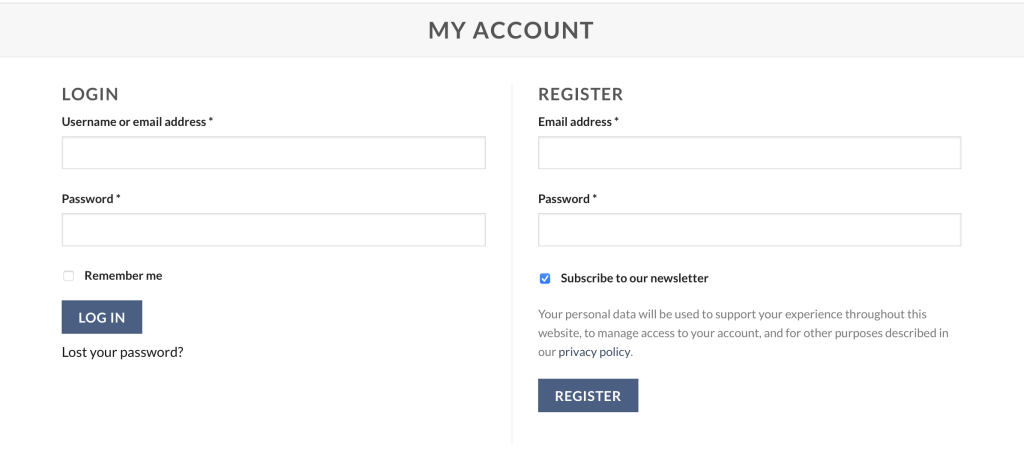Click the REGISTER section heading
The width and height of the screenshot is (1024, 449).
(580, 94)
